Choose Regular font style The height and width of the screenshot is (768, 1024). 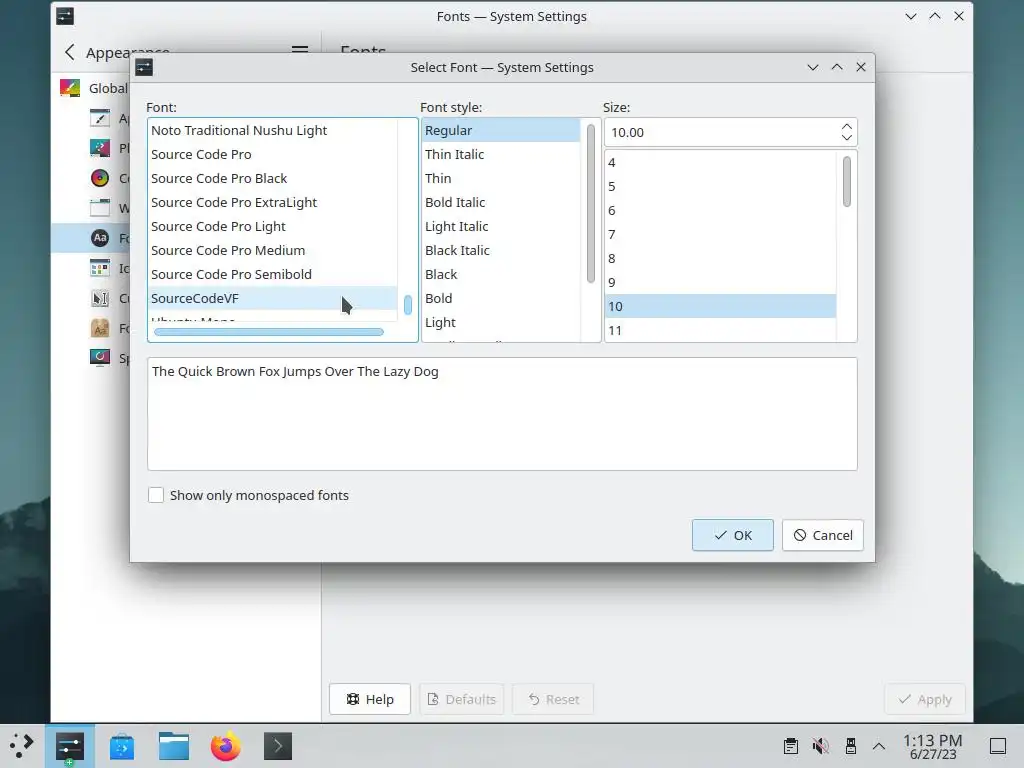coord(501,131)
